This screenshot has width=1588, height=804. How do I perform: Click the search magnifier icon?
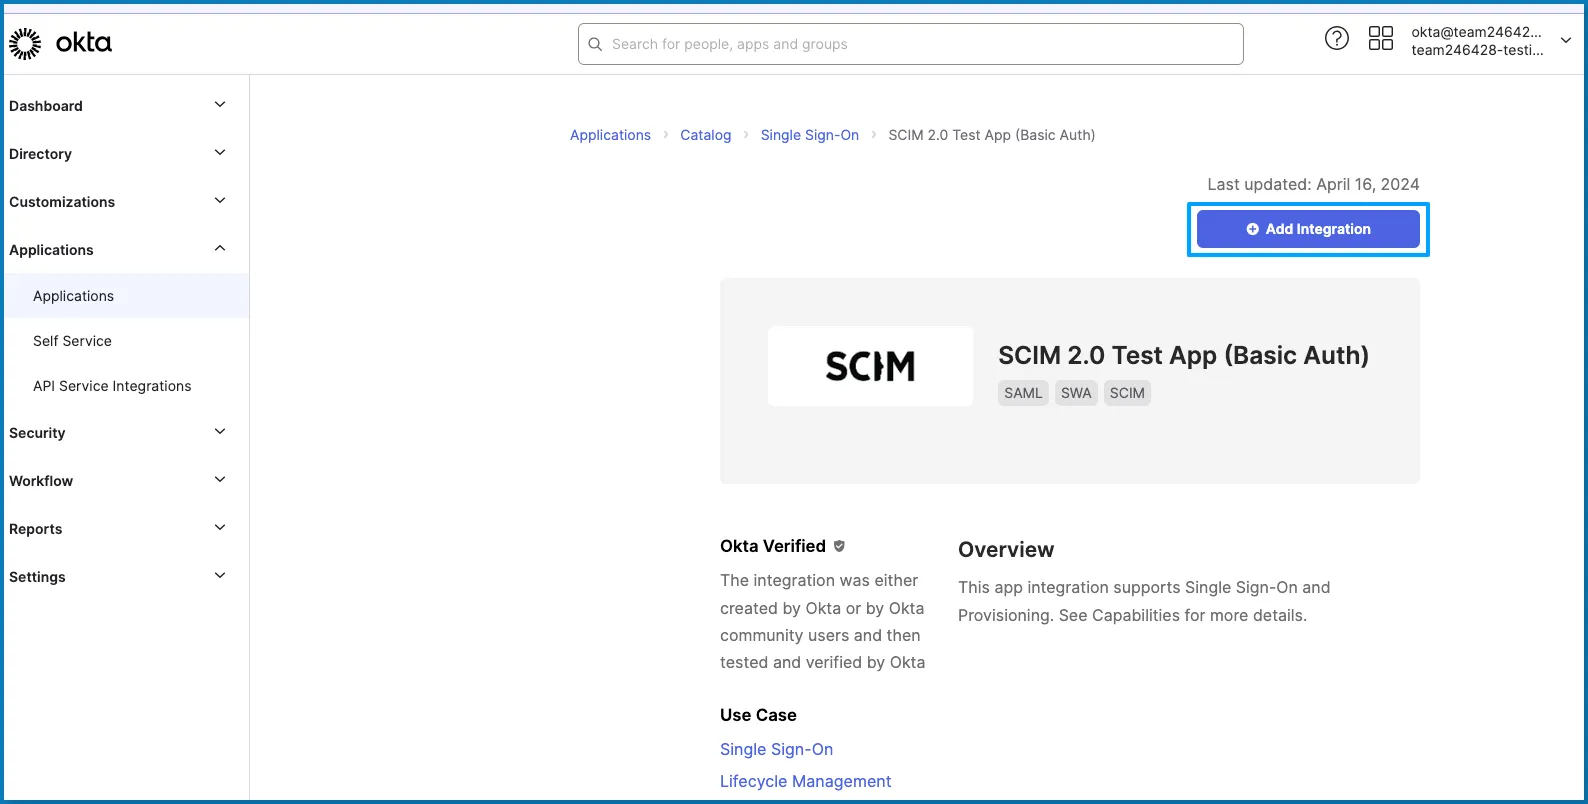(595, 44)
